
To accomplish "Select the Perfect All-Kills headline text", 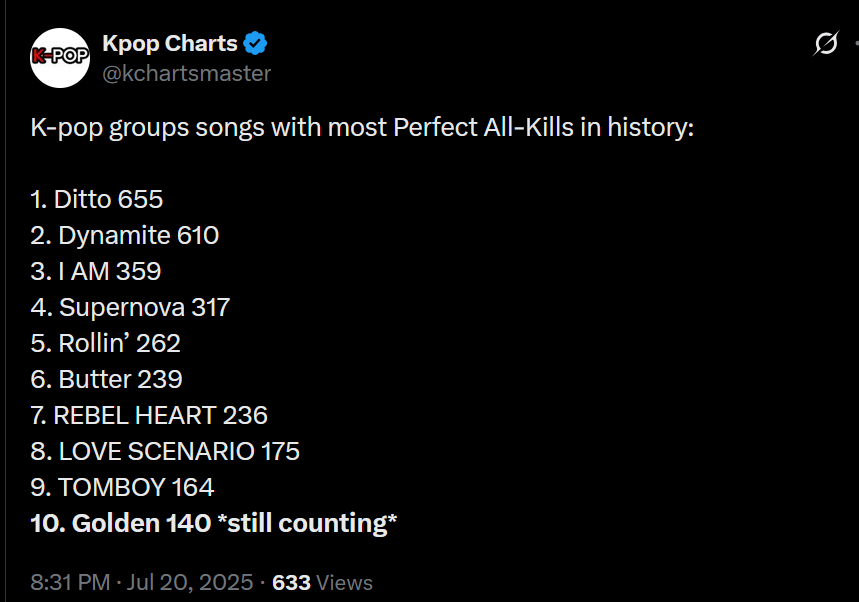I will coord(362,128).
